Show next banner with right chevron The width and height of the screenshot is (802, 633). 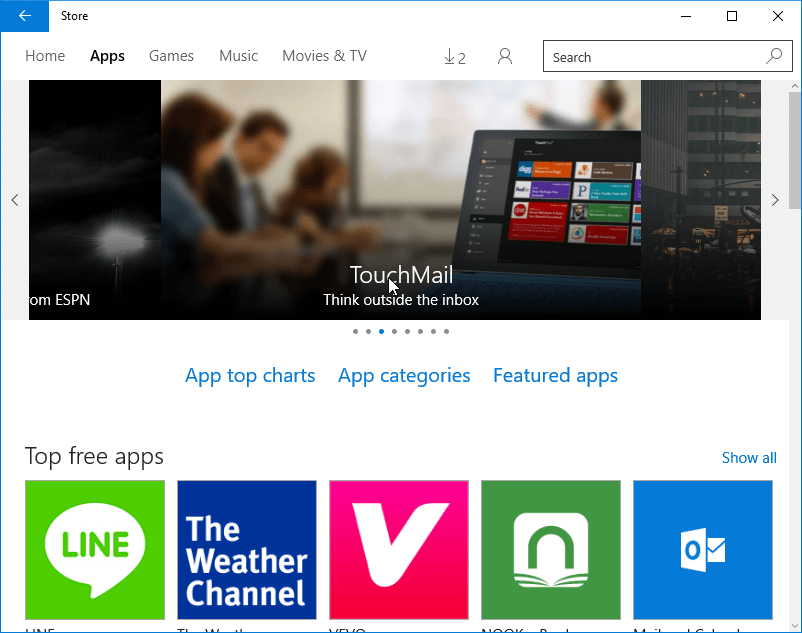pyautogui.click(x=775, y=200)
